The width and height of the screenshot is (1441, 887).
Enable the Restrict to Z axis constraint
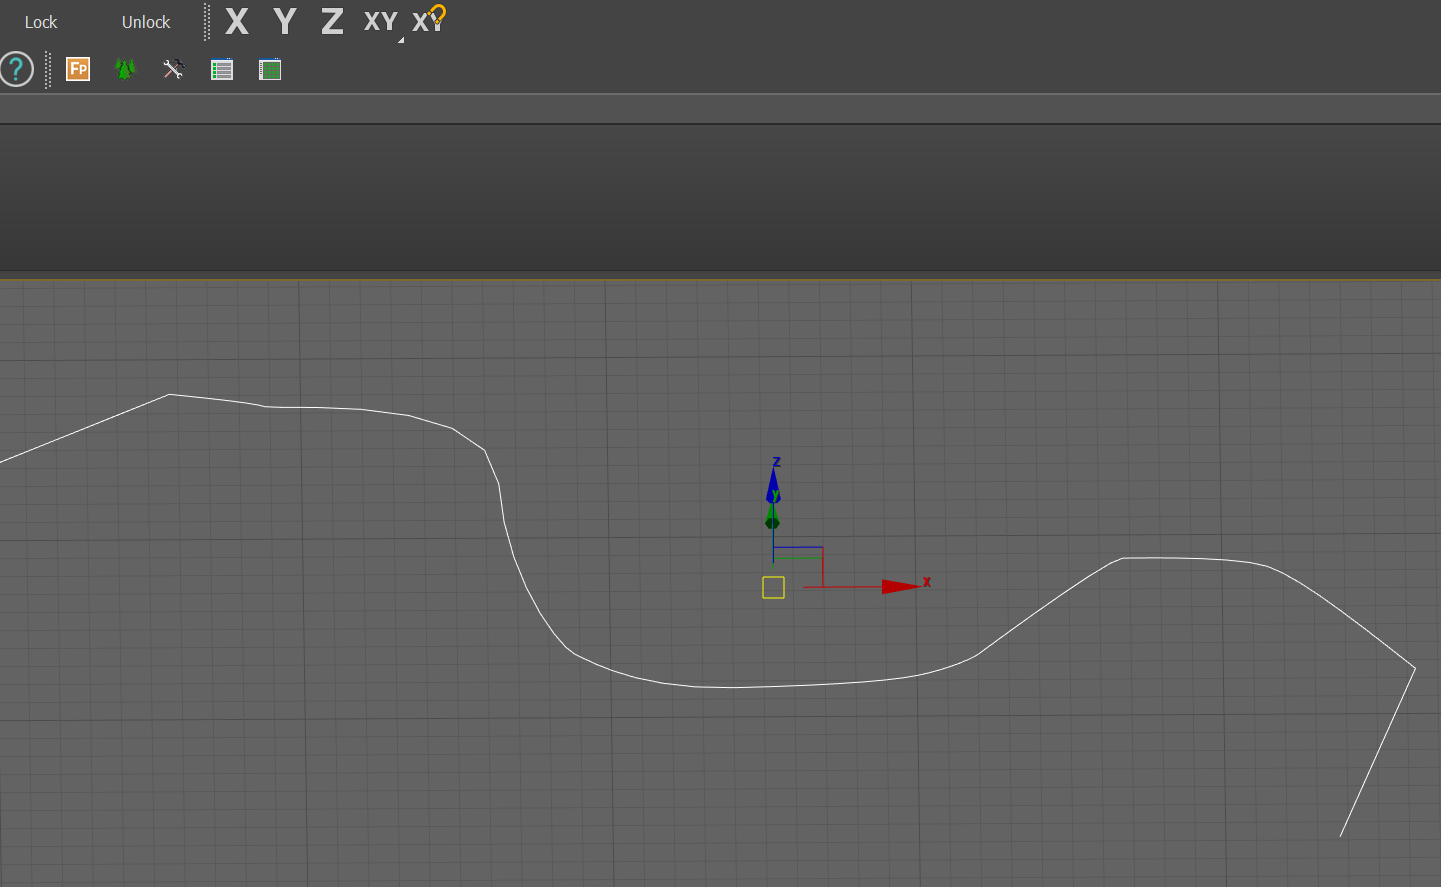point(331,21)
